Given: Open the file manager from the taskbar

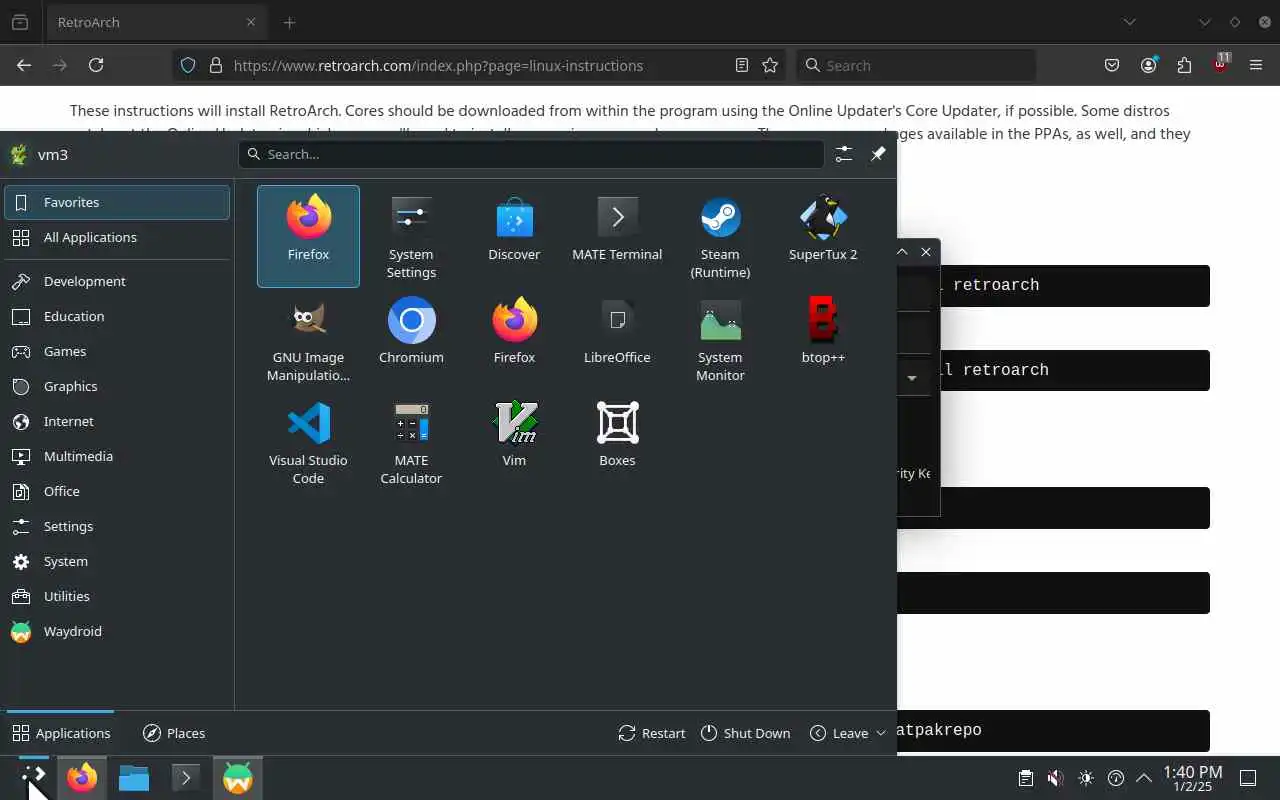Looking at the screenshot, I should tap(134, 778).
